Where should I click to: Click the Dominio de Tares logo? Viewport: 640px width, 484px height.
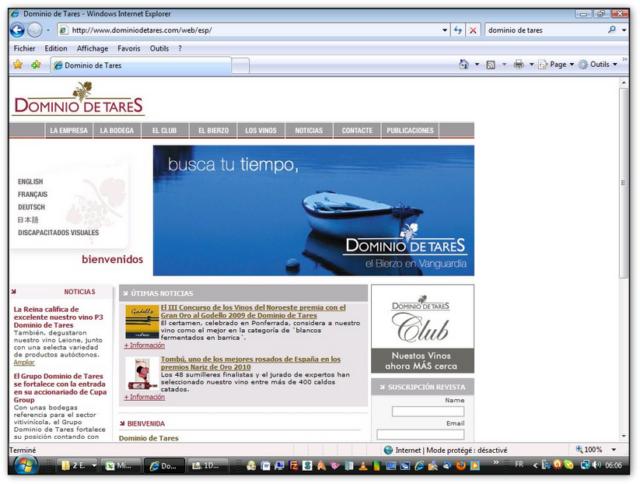point(78,98)
